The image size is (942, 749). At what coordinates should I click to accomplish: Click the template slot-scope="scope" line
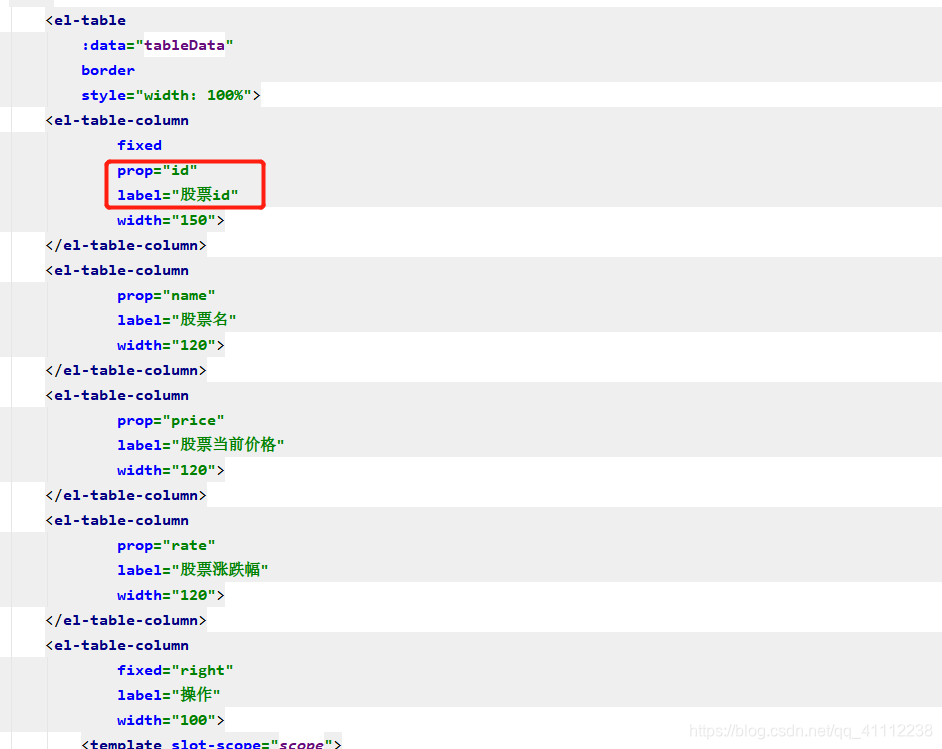(x=211, y=744)
